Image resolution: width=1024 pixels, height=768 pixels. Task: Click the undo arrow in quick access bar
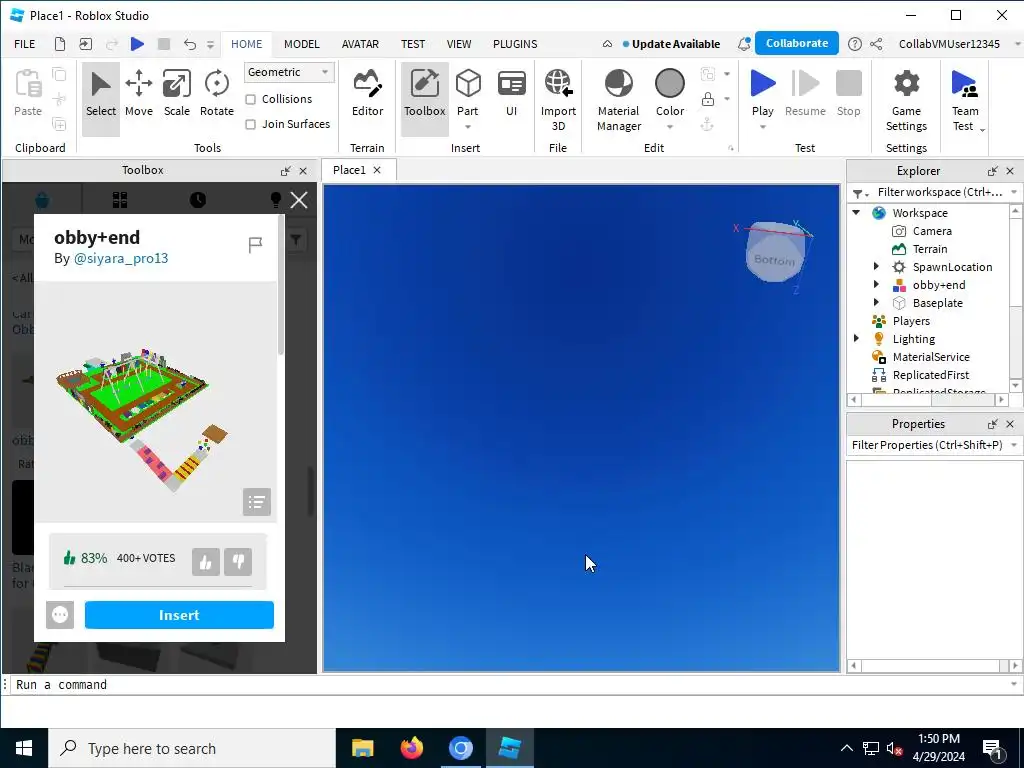(189, 44)
